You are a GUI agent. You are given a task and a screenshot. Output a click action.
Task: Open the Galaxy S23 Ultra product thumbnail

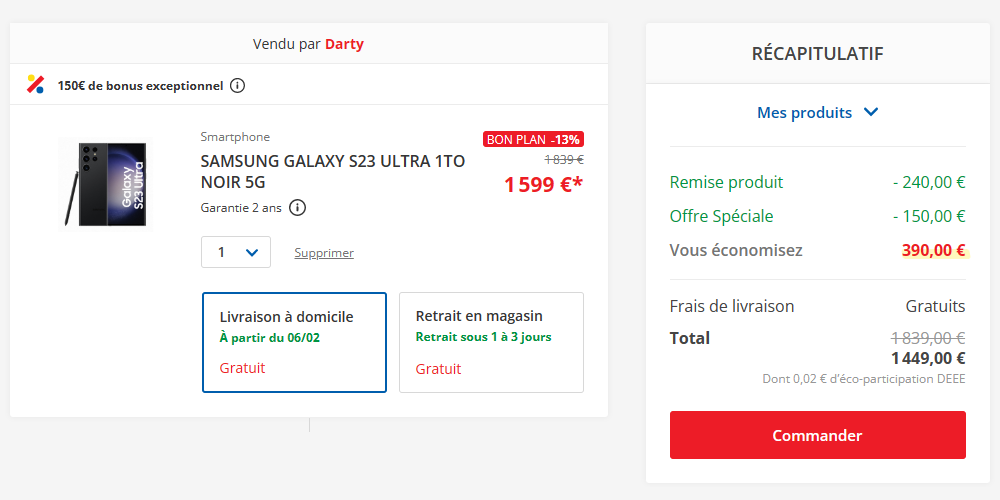pos(105,184)
